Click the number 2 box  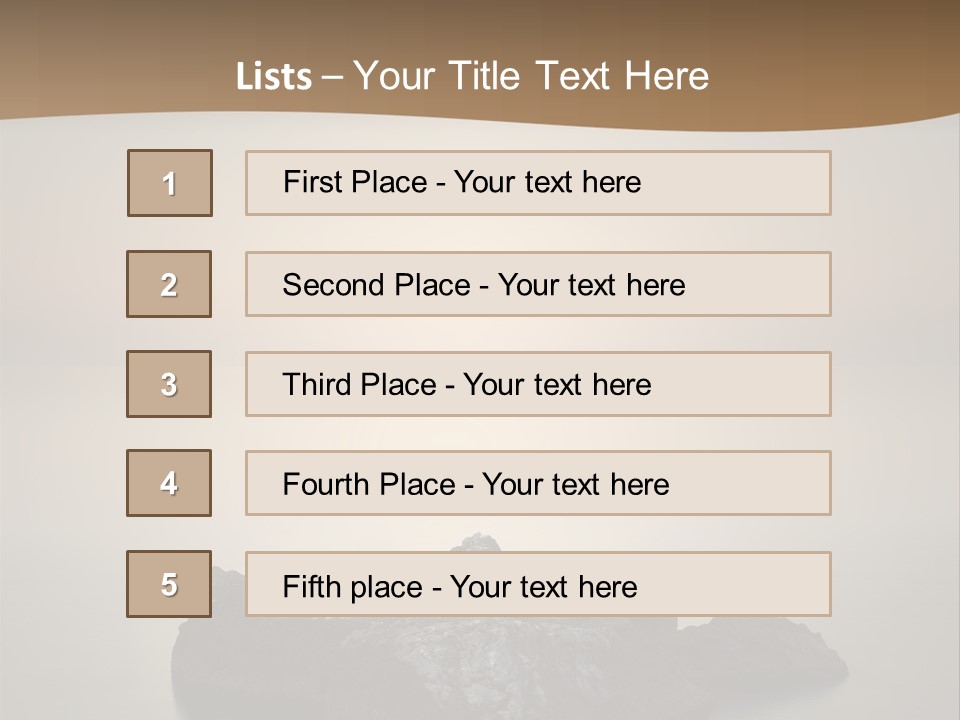coord(169,284)
